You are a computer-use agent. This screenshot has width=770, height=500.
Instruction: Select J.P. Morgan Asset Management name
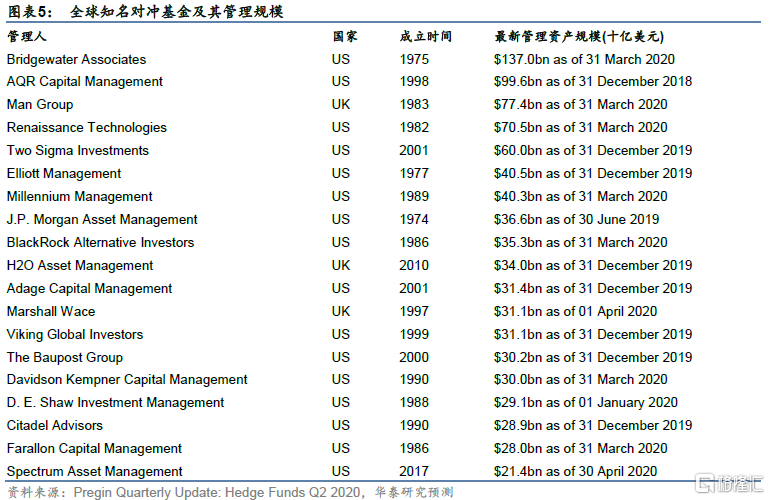102,220
